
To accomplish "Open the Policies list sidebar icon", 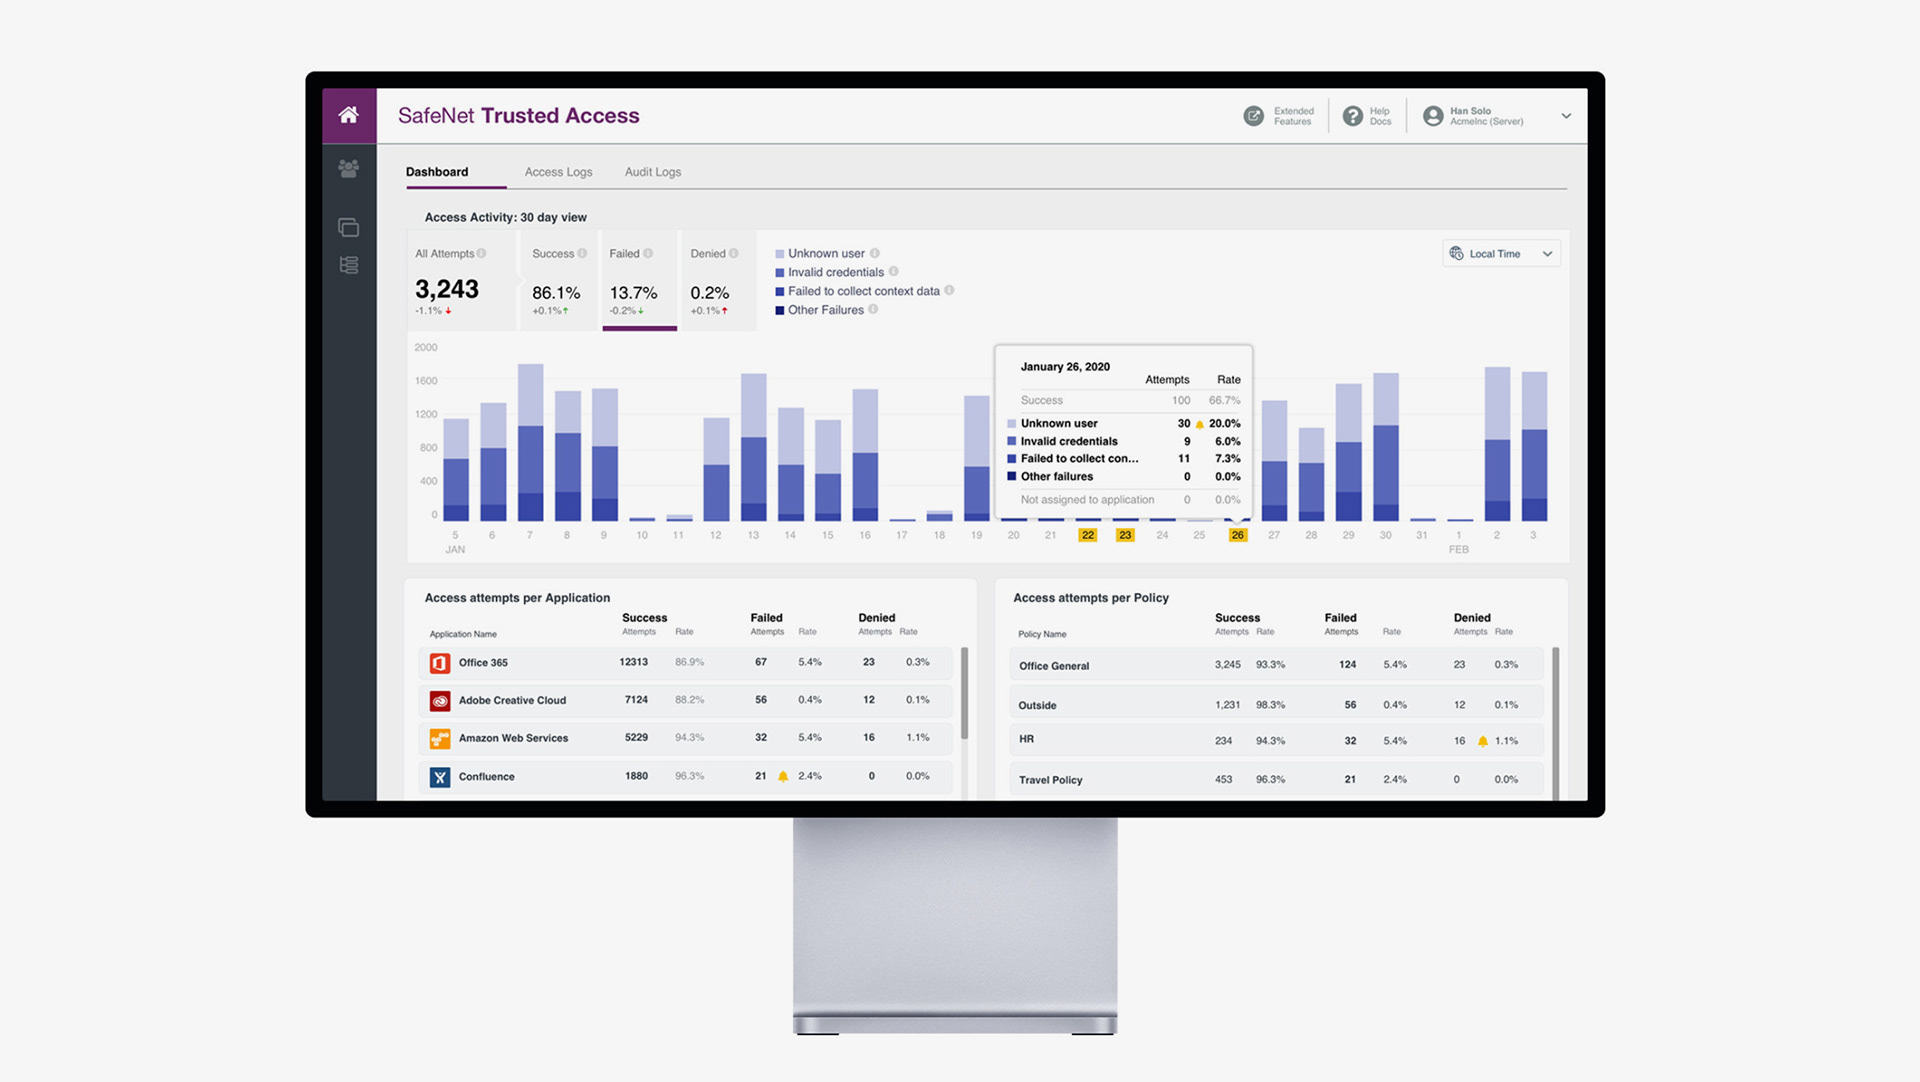I will coord(348,265).
